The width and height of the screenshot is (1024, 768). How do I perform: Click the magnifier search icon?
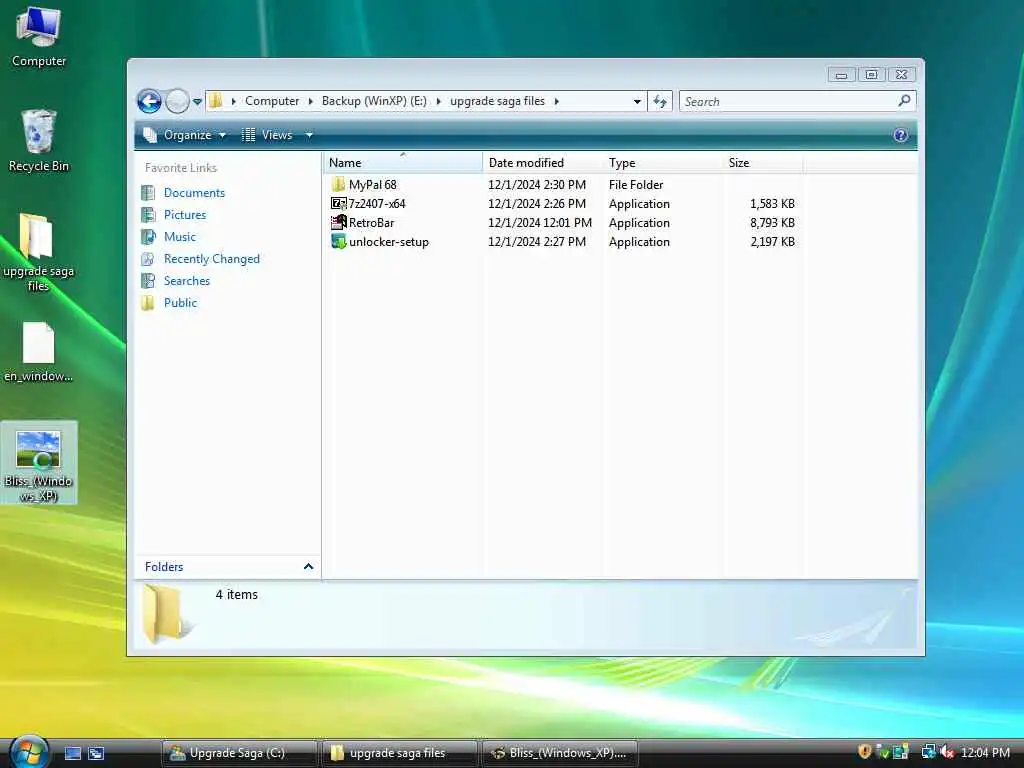[904, 101]
